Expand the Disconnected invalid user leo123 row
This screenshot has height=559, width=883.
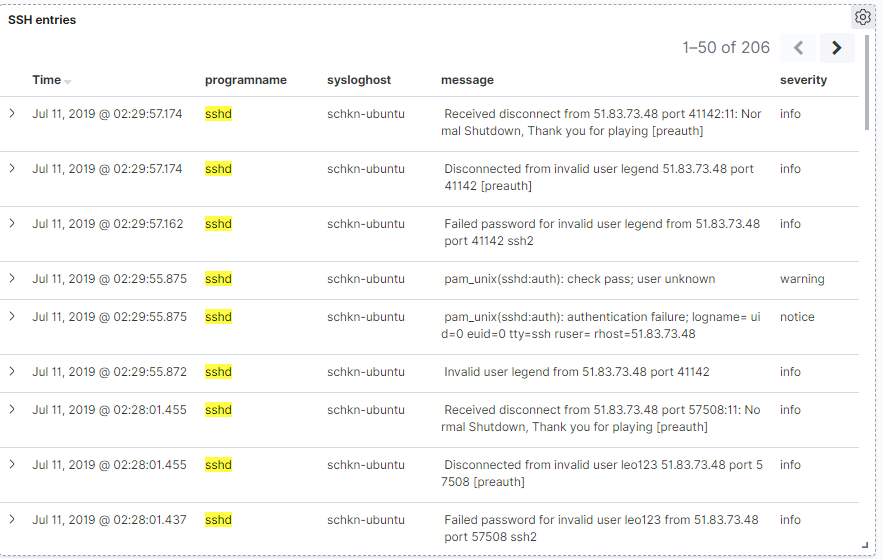(x=12, y=464)
